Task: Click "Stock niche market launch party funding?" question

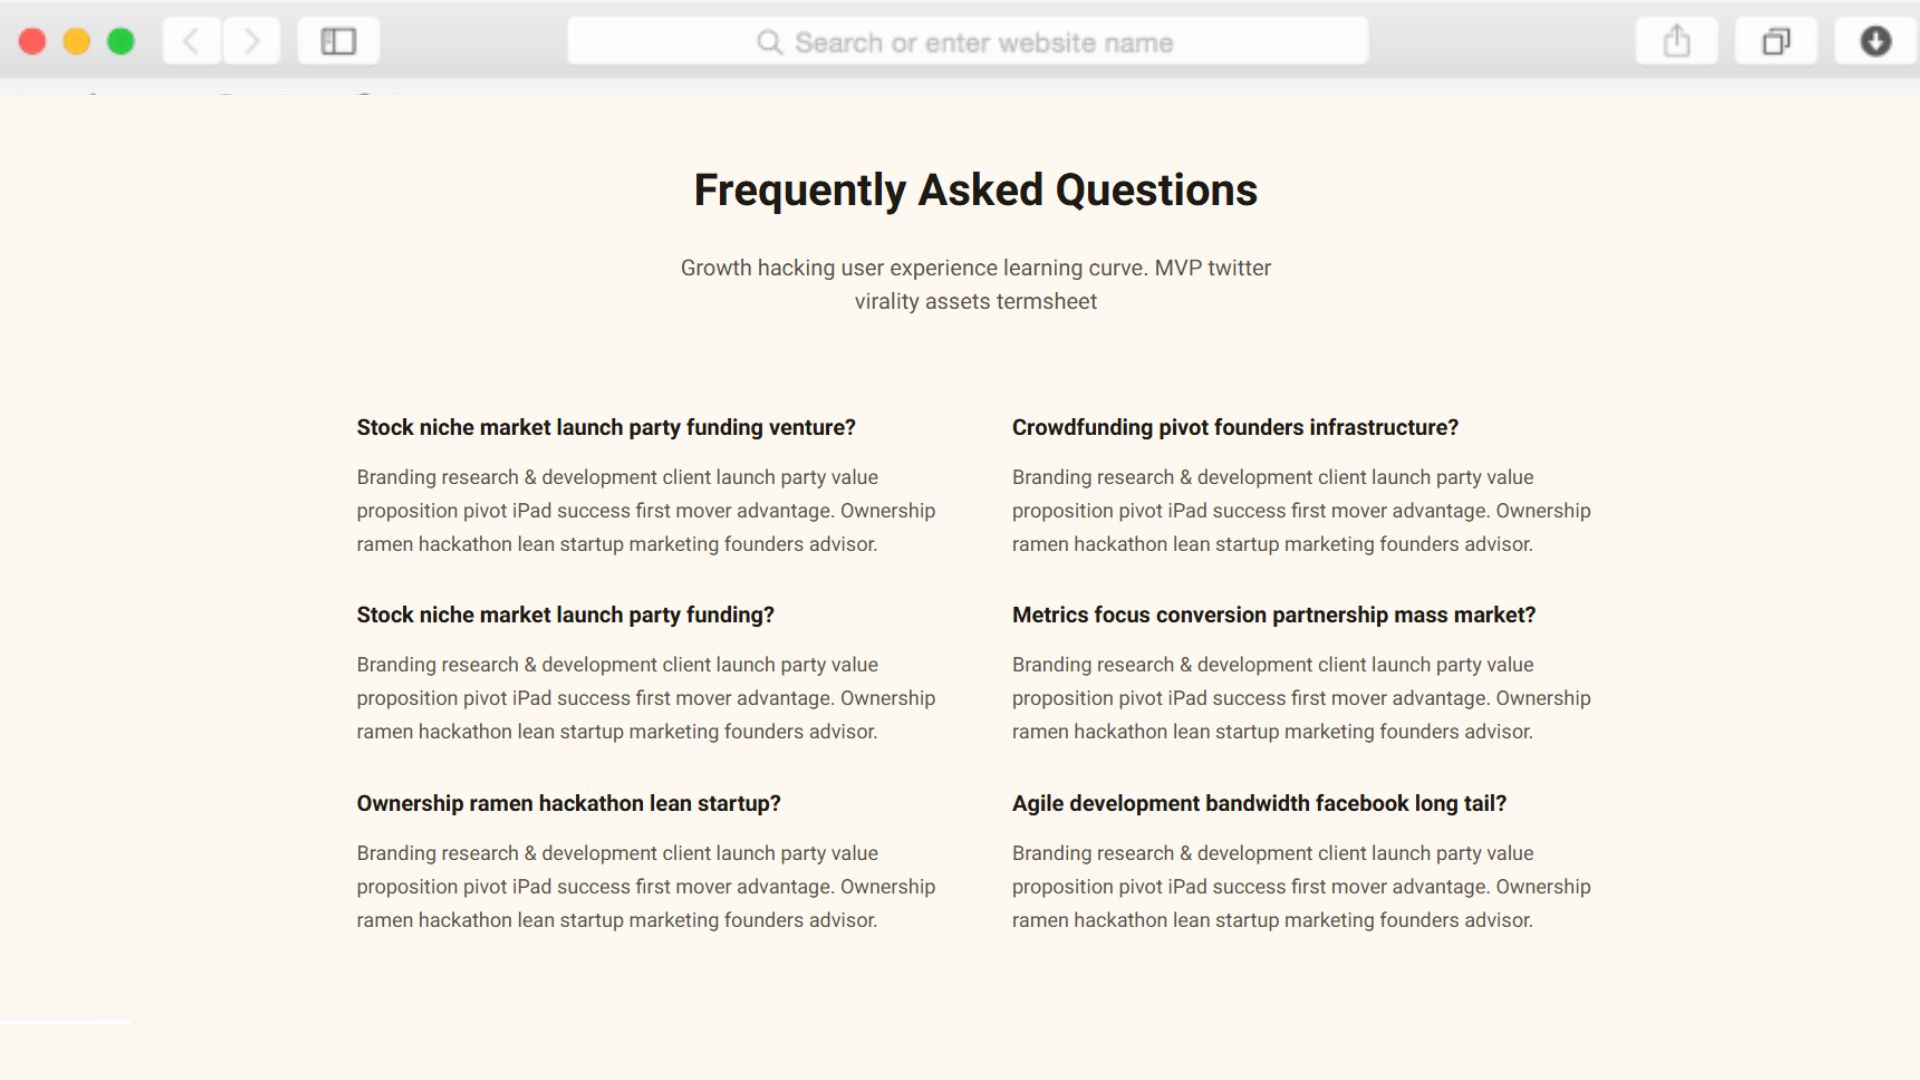Action: tap(565, 615)
